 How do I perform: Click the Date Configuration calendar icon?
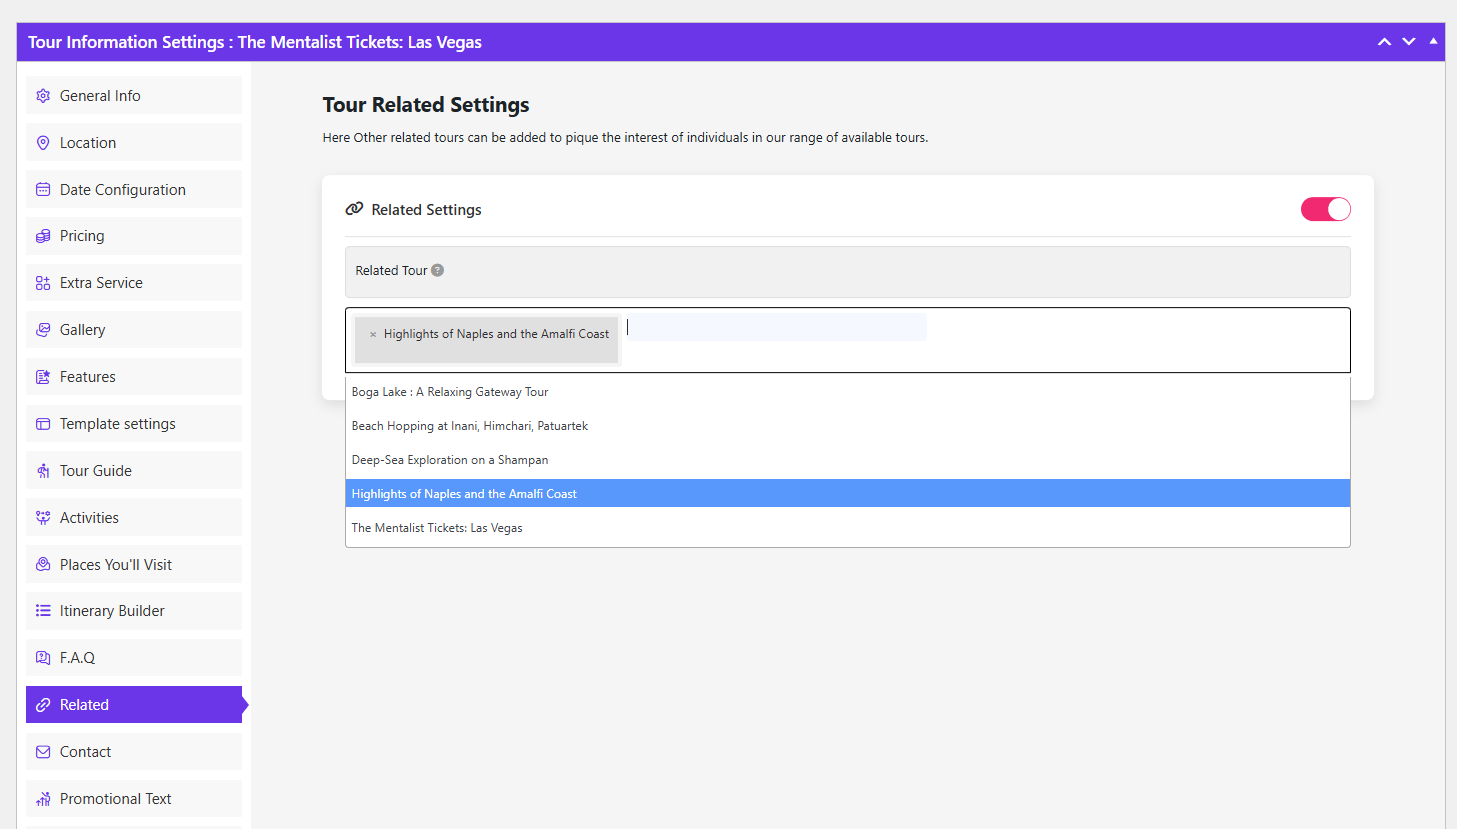click(x=43, y=190)
